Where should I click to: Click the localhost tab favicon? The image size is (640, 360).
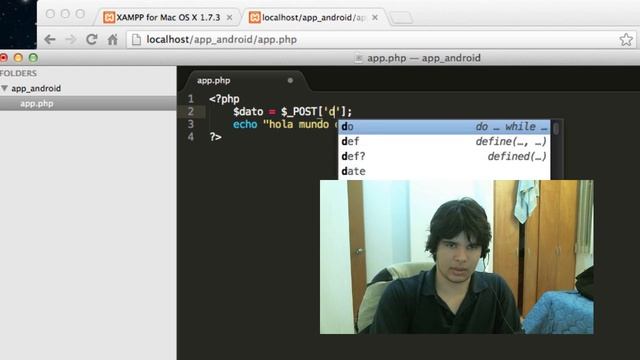tap(255, 18)
